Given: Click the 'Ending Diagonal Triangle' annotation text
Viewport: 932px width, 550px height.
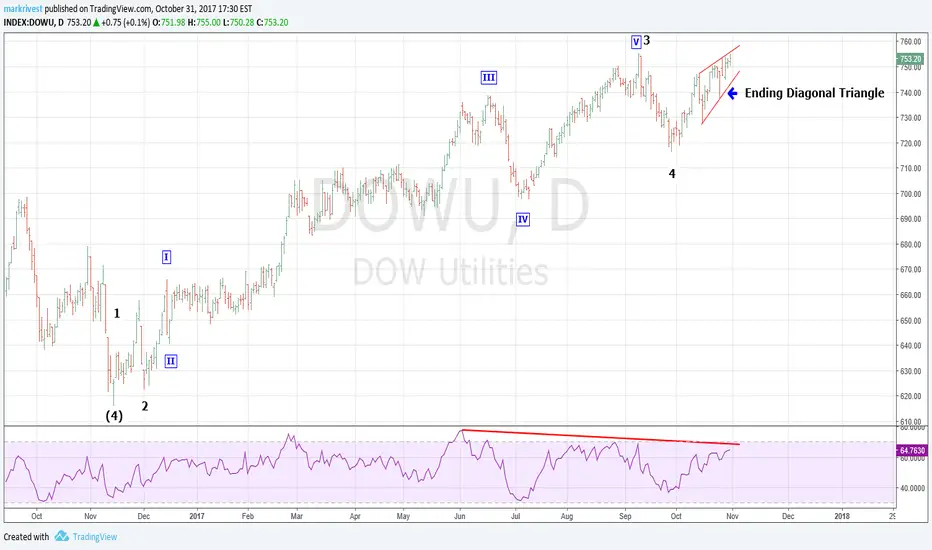Looking at the screenshot, I should tap(814, 93).
